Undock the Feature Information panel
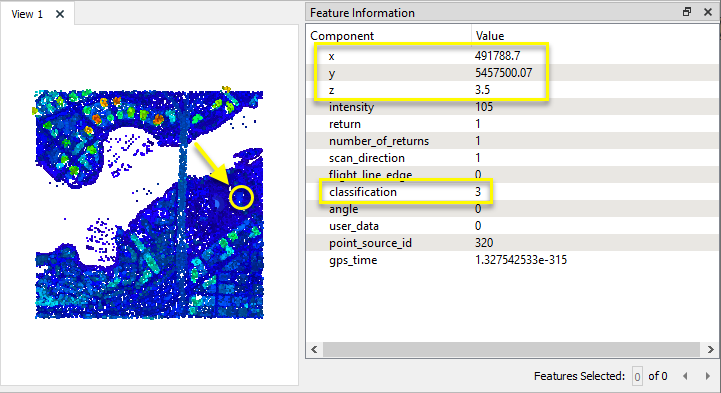 [x=687, y=12]
